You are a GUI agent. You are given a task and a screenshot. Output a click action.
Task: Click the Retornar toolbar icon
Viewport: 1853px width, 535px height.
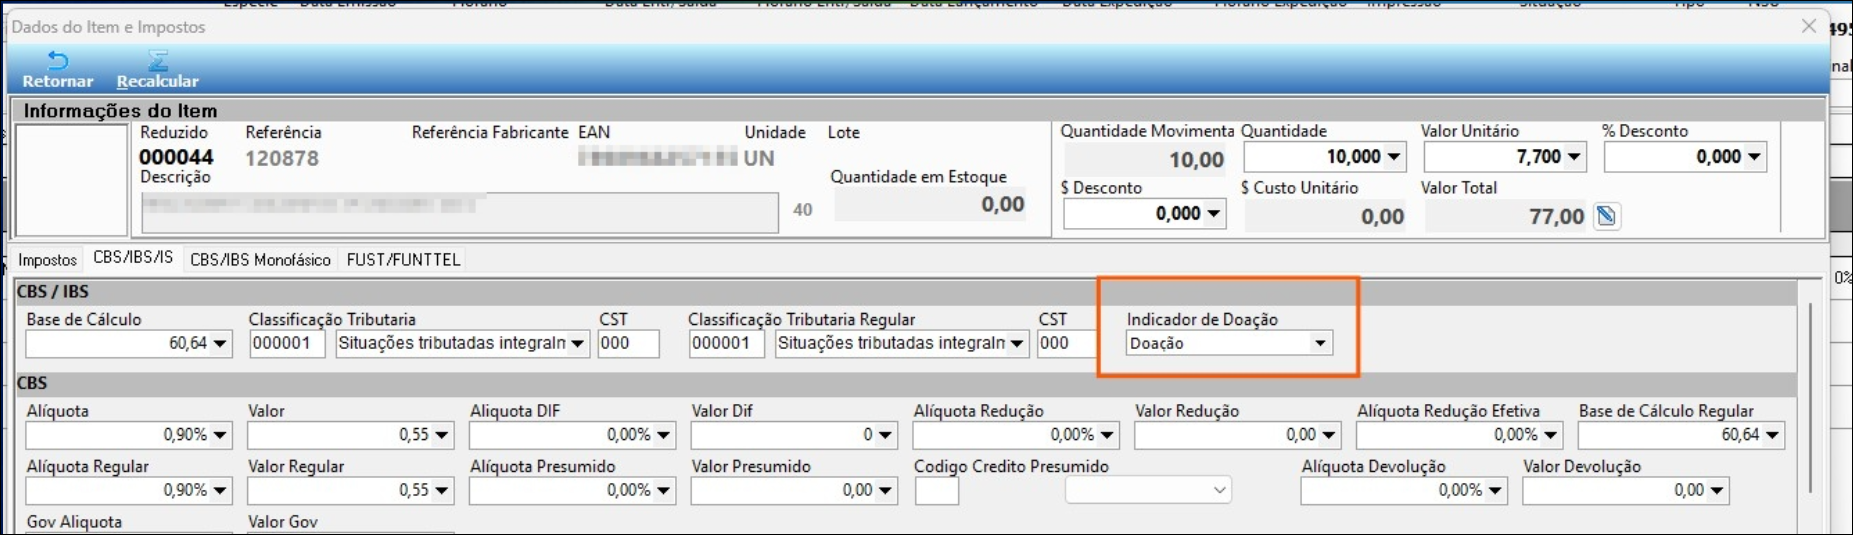pyautogui.click(x=57, y=62)
